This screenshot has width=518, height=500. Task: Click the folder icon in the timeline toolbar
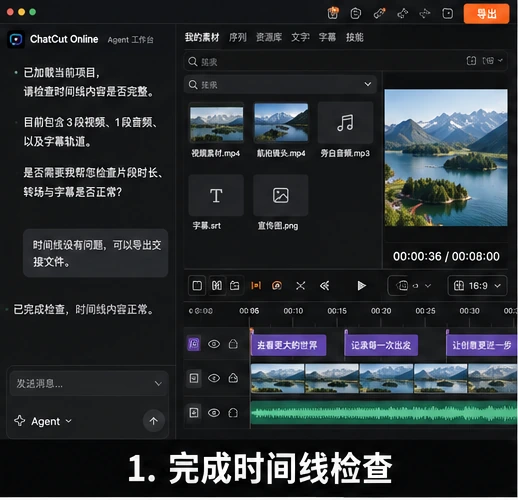[x=235, y=286]
